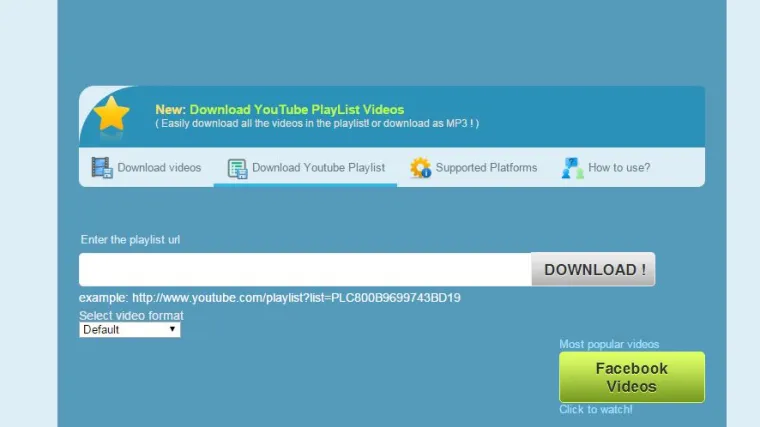Viewport: 760px width, 427px height.
Task: Open the Download videos tab
Action: tap(146, 168)
